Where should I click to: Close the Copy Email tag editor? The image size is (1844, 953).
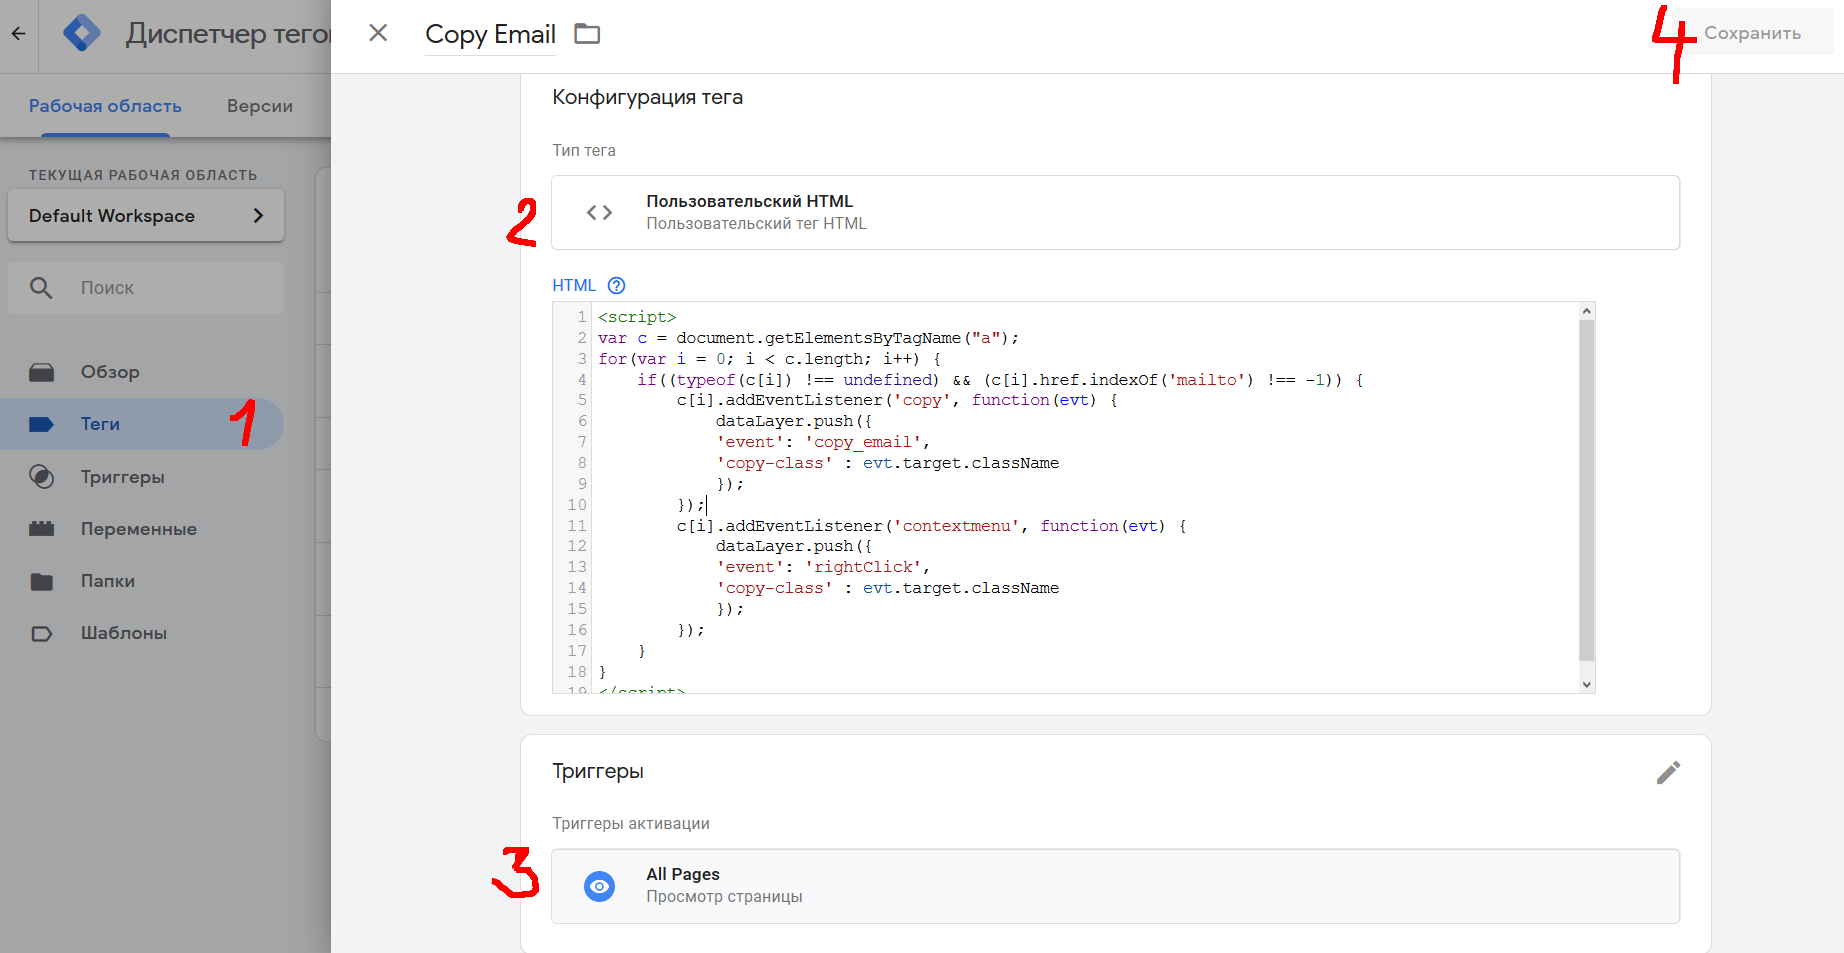[378, 33]
